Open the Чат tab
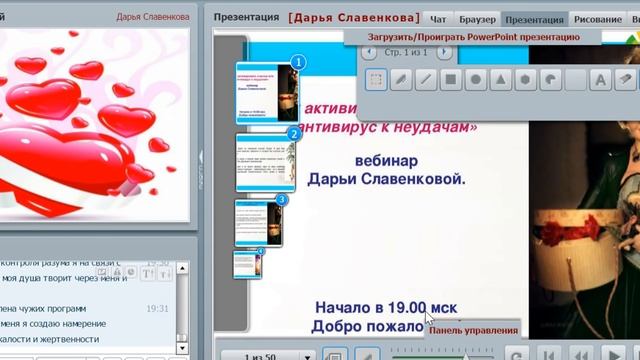The width and height of the screenshot is (640, 360). coord(438,19)
